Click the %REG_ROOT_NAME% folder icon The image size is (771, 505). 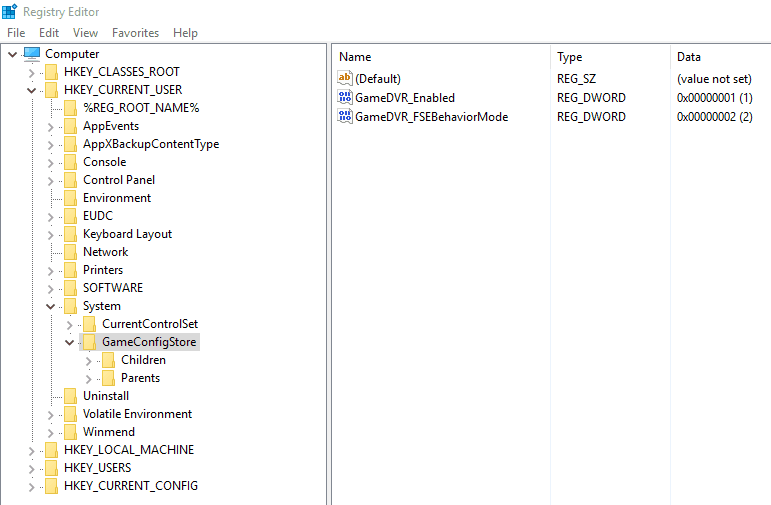[71, 108]
